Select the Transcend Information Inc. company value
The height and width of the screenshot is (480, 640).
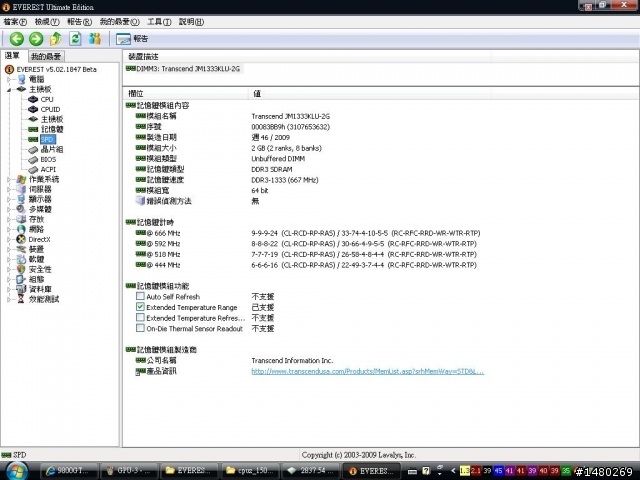(292, 360)
